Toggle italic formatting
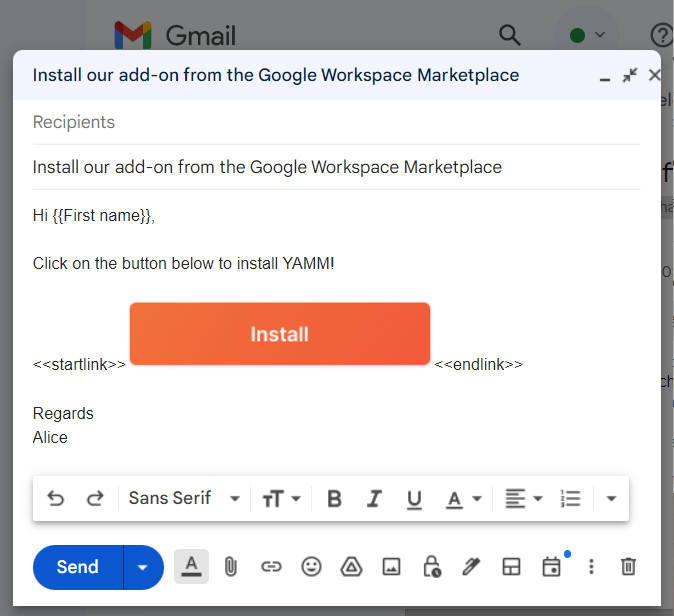This screenshot has height=616, width=674. click(374, 499)
